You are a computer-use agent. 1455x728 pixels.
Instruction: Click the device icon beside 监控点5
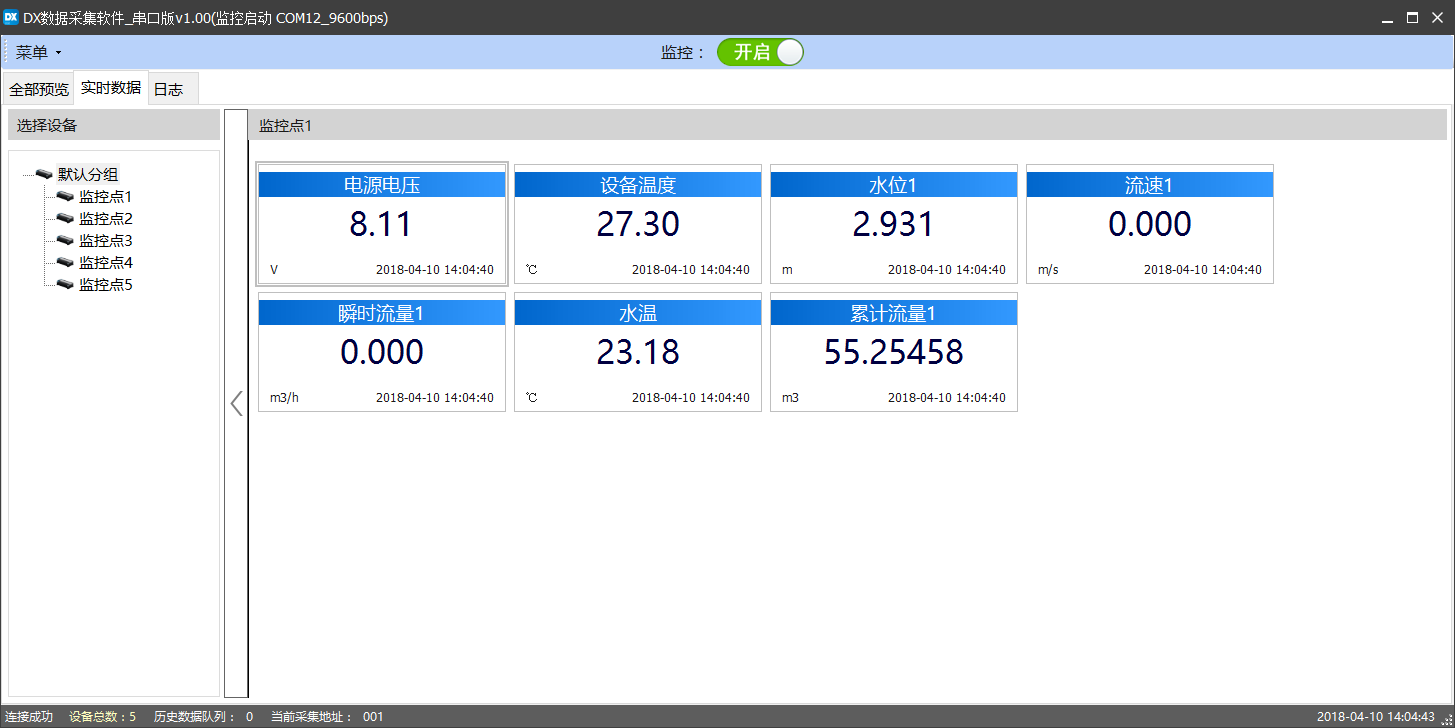[65, 284]
